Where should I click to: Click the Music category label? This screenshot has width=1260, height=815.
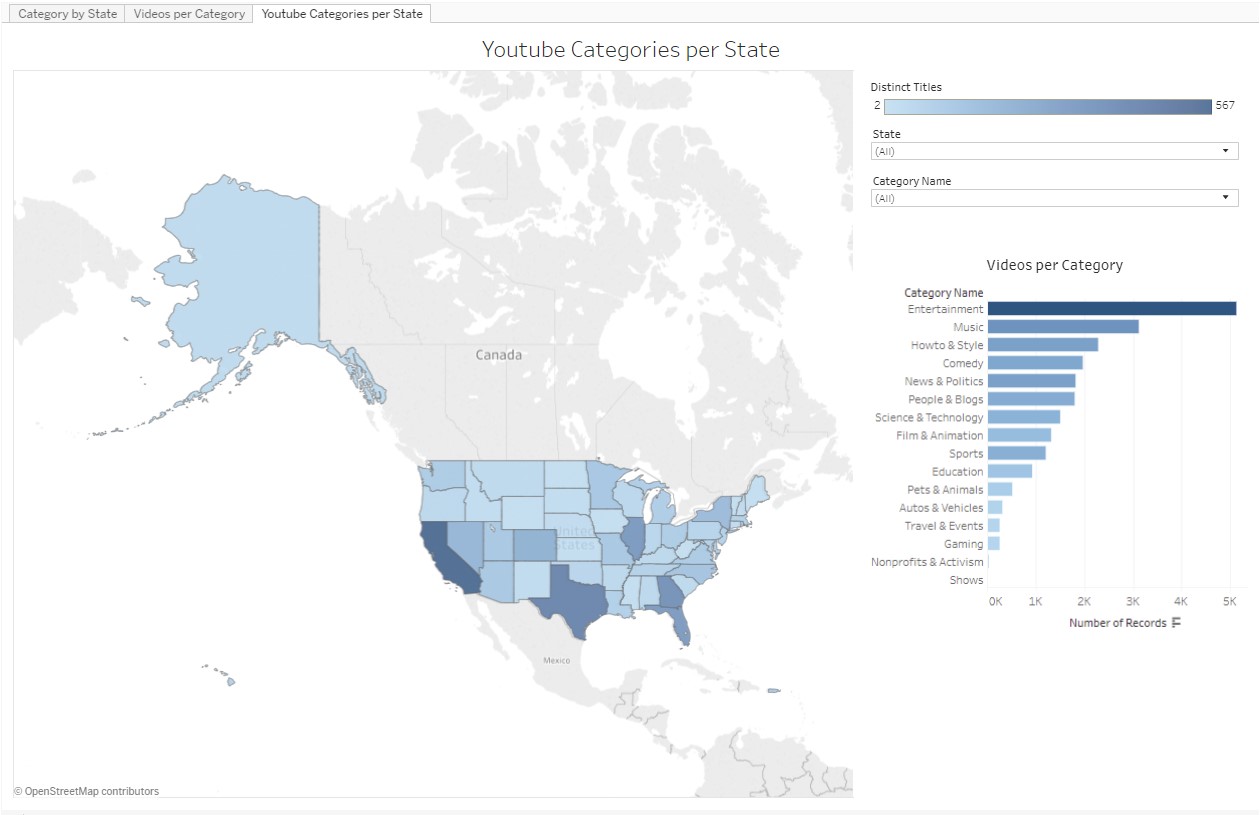pos(968,328)
